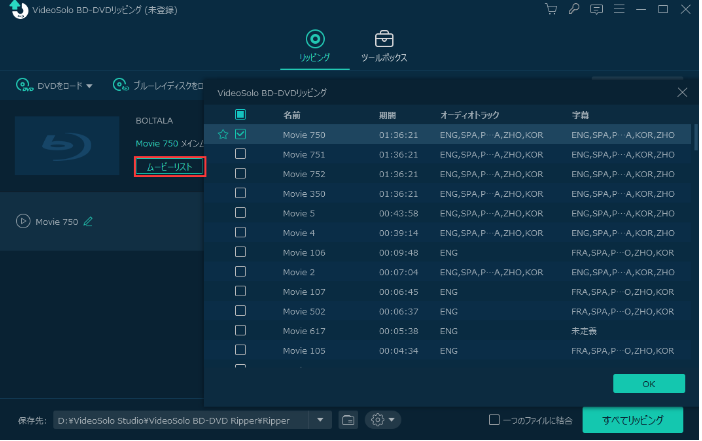Uncheck the Movie 750 checkbox
This screenshot has width=702, height=441.
click(x=240, y=134)
